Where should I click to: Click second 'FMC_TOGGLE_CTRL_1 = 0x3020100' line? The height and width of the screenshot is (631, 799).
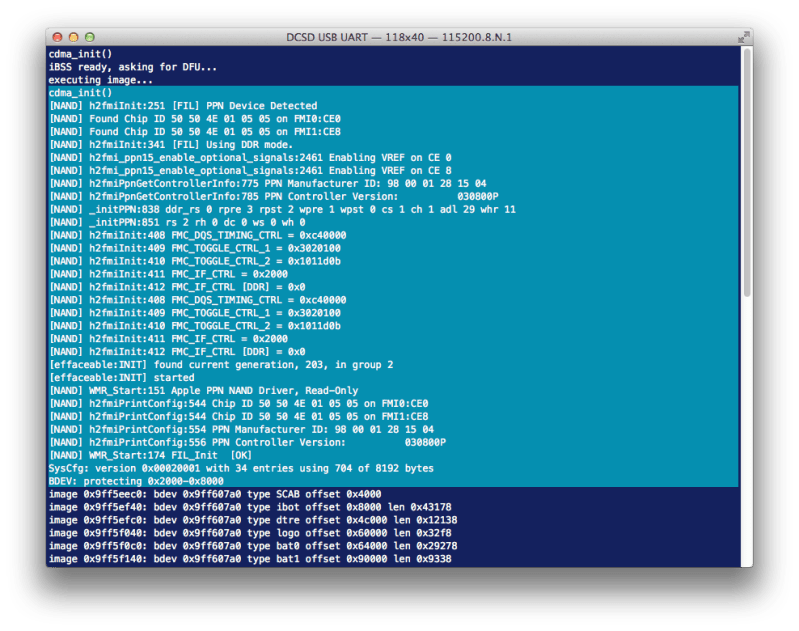[x=195, y=313]
